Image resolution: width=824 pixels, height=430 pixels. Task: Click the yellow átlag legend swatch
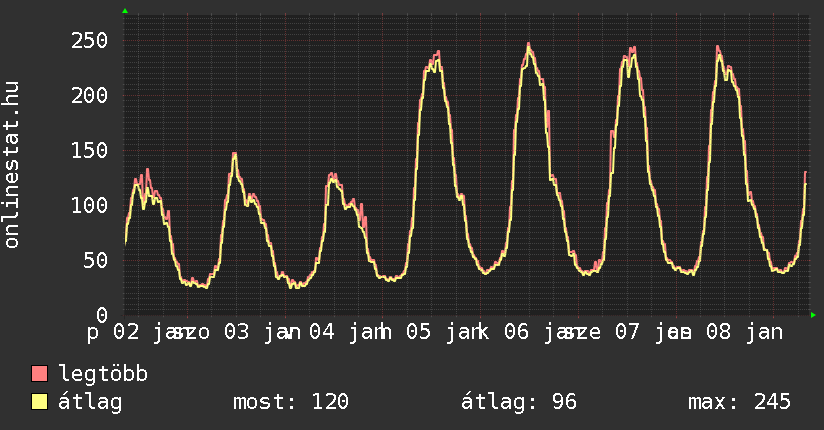pyautogui.click(x=40, y=402)
